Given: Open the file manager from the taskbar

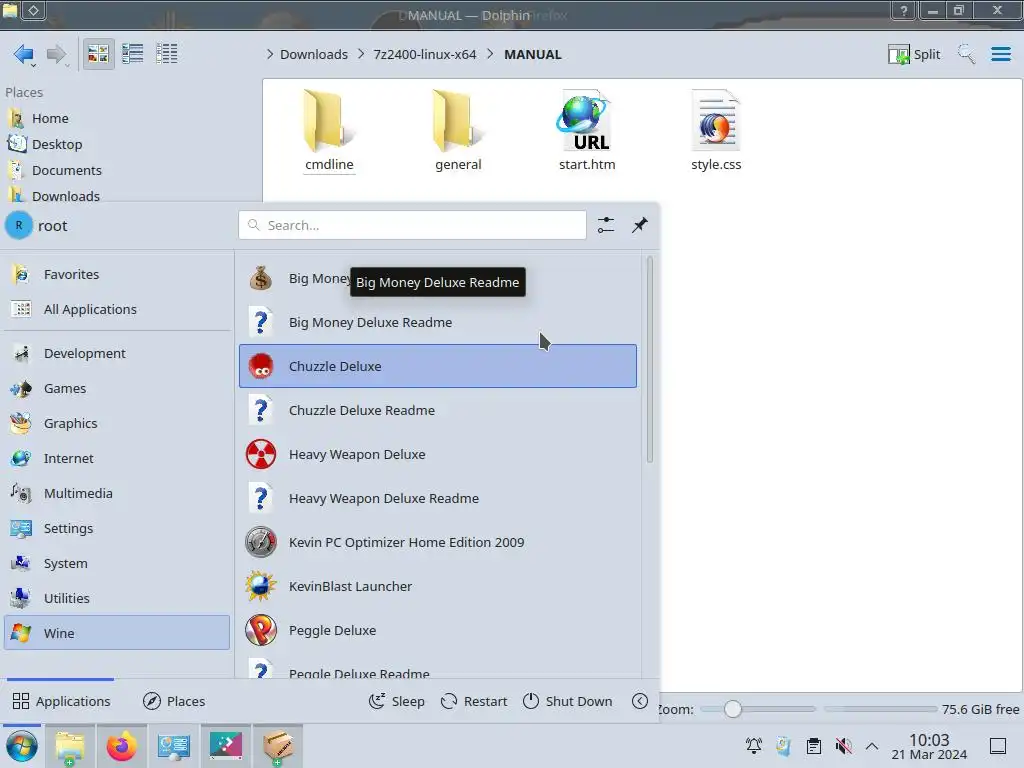Looking at the screenshot, I should 69,746.
